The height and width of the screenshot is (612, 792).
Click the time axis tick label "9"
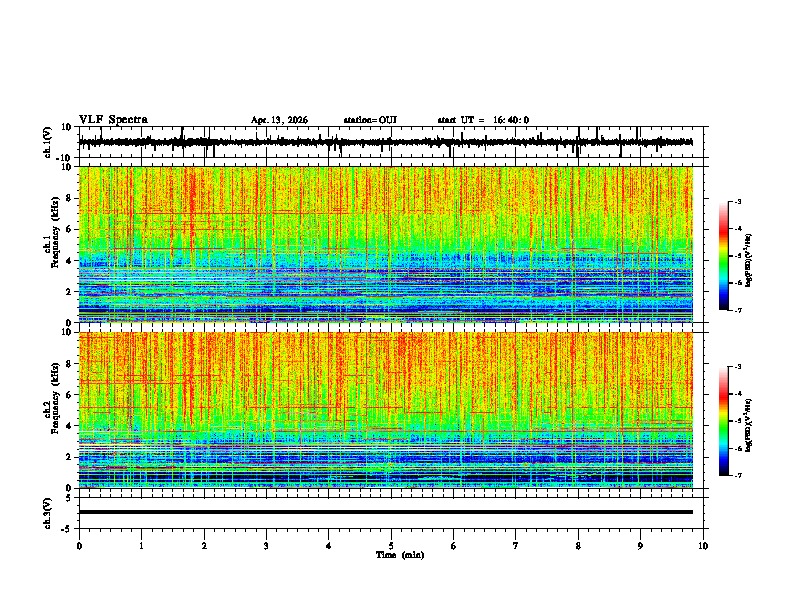pyautogui.click(x=640, y=546)
